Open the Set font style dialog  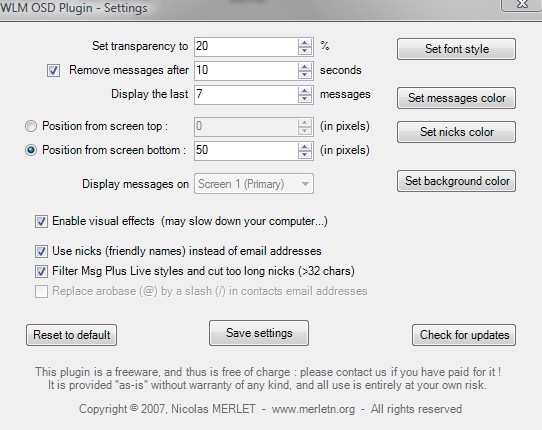pos(456,49)
